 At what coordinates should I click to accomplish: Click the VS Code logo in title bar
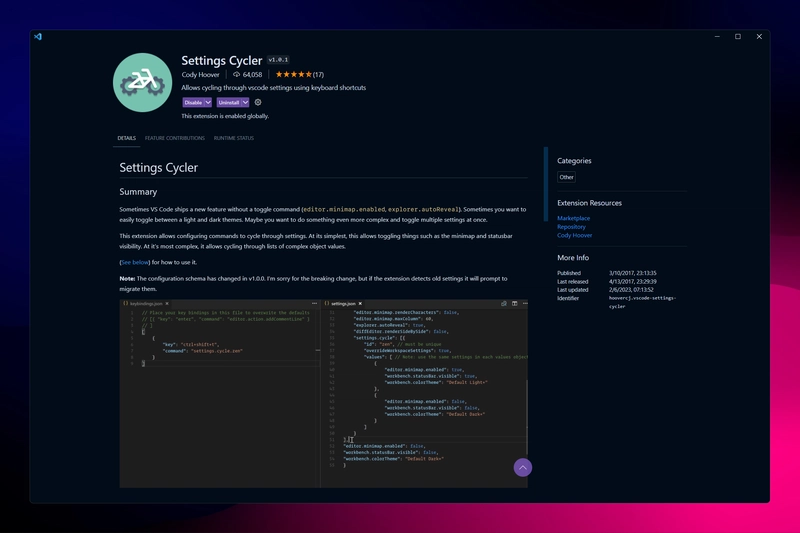38,37
